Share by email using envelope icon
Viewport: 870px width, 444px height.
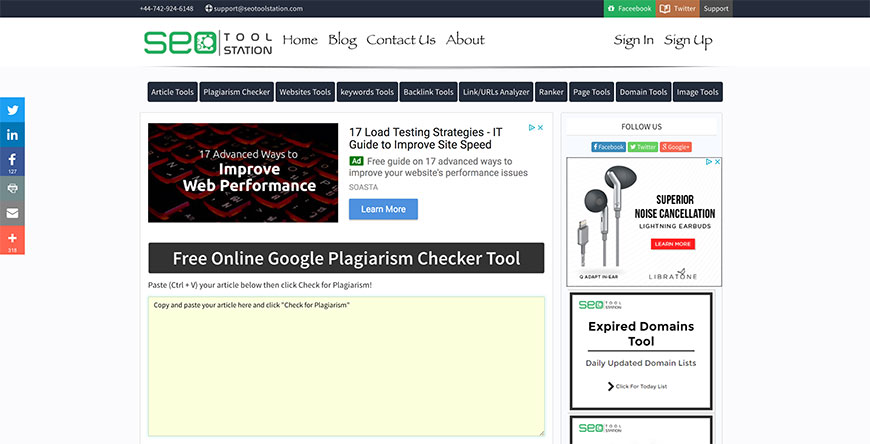[12, 214]
